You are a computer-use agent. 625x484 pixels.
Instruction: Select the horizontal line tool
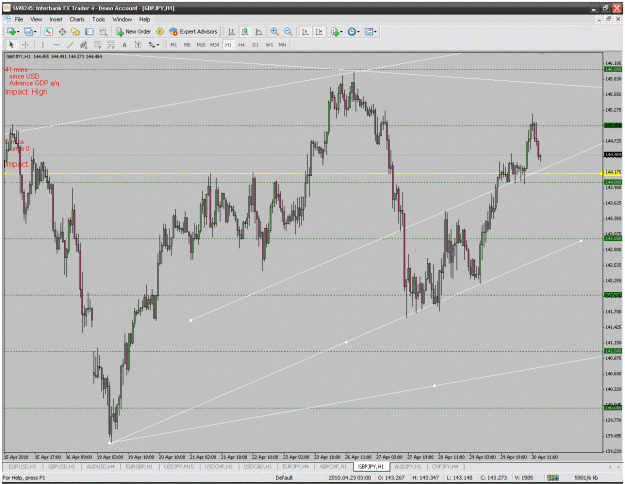click(57, 45)
